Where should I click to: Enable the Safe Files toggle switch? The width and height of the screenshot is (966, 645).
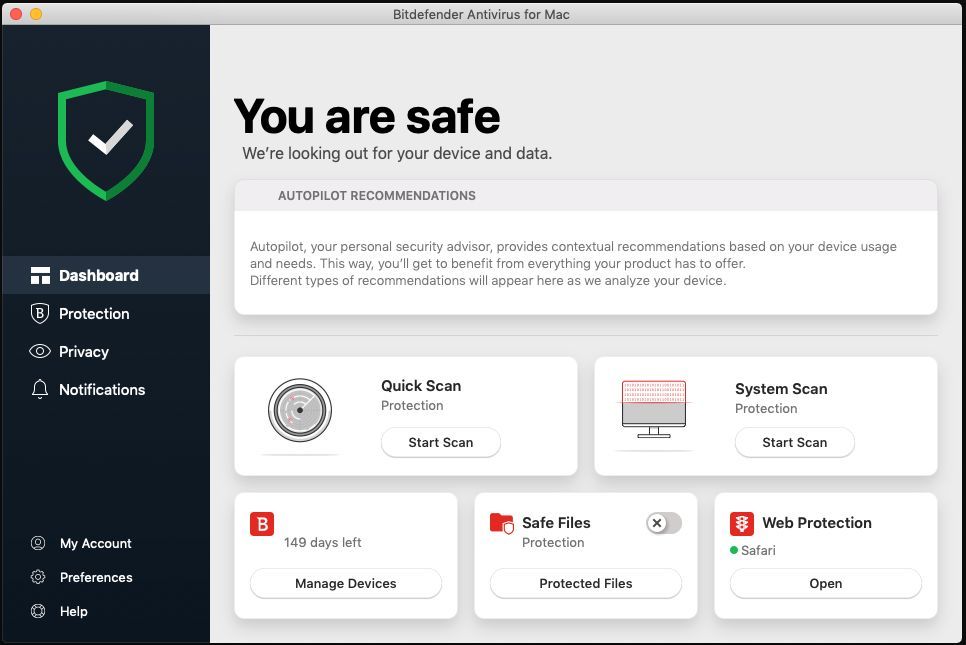[x=663, y=523]
